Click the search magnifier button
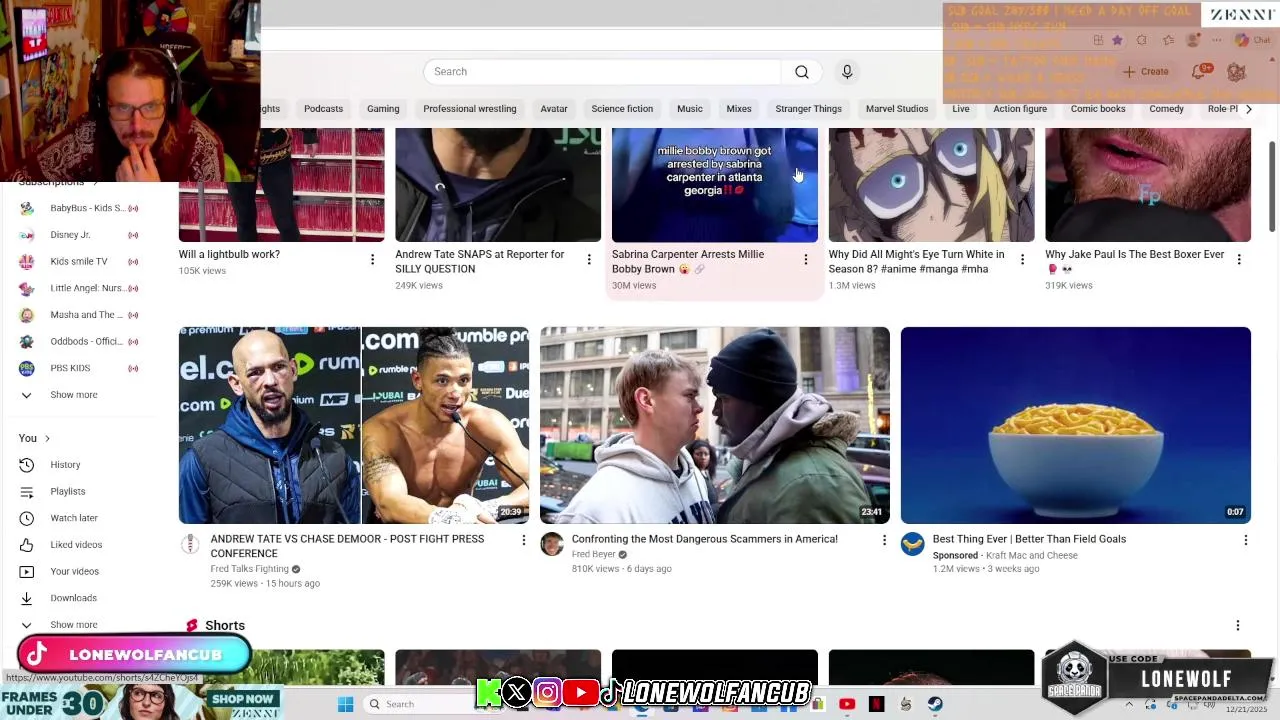Viewport: 1280px width, 720px height. (x=802, y=72)
